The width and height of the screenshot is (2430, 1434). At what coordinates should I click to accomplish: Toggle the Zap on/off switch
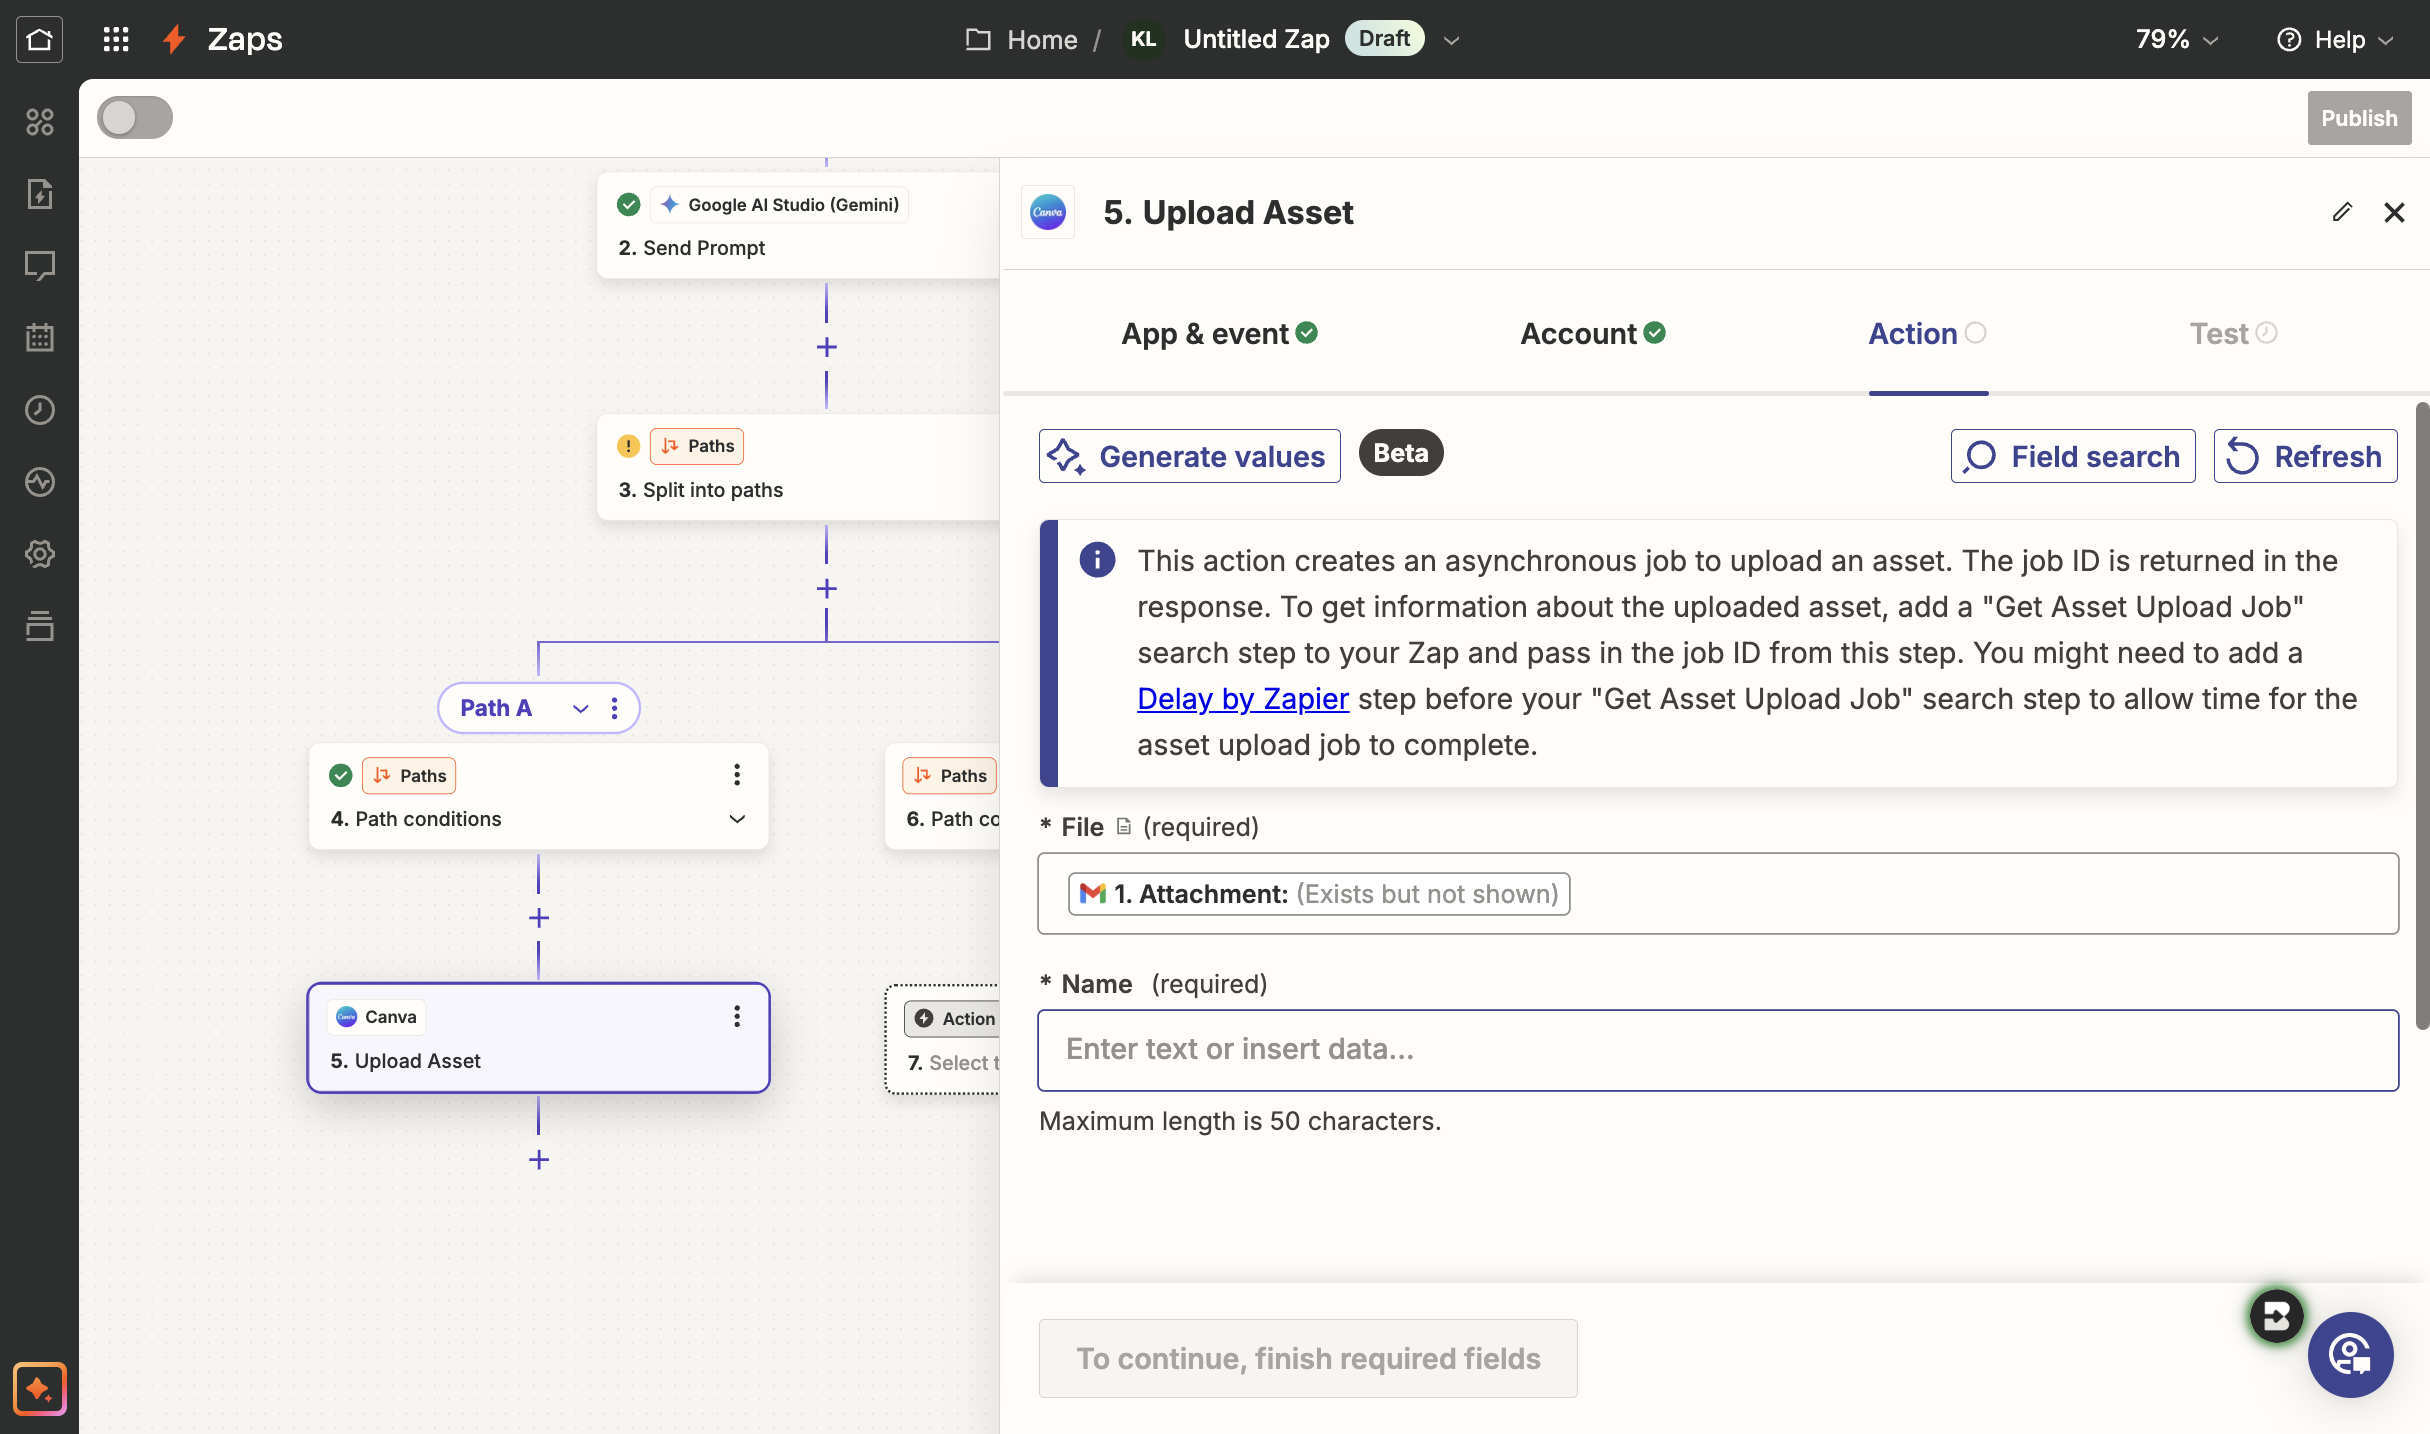click(135, 117)
